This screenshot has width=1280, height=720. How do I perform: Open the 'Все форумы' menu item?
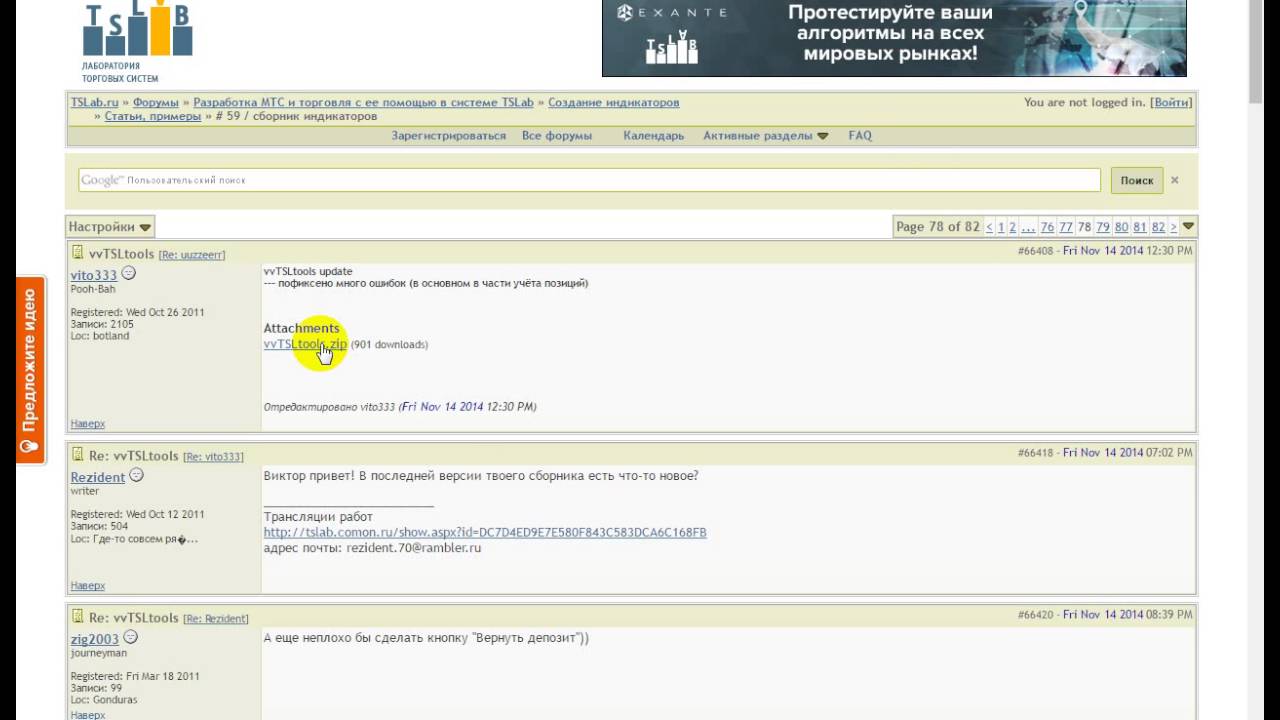pyautogui.click(x=557, y=135)
